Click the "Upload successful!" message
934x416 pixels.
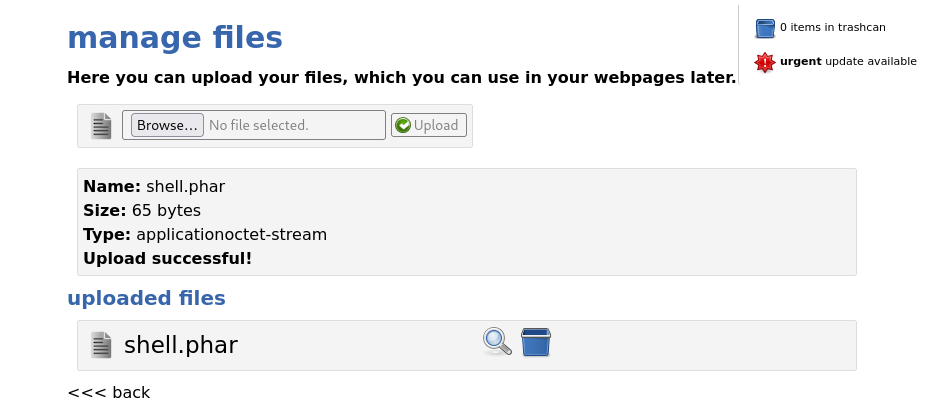[x=167, y=259]
